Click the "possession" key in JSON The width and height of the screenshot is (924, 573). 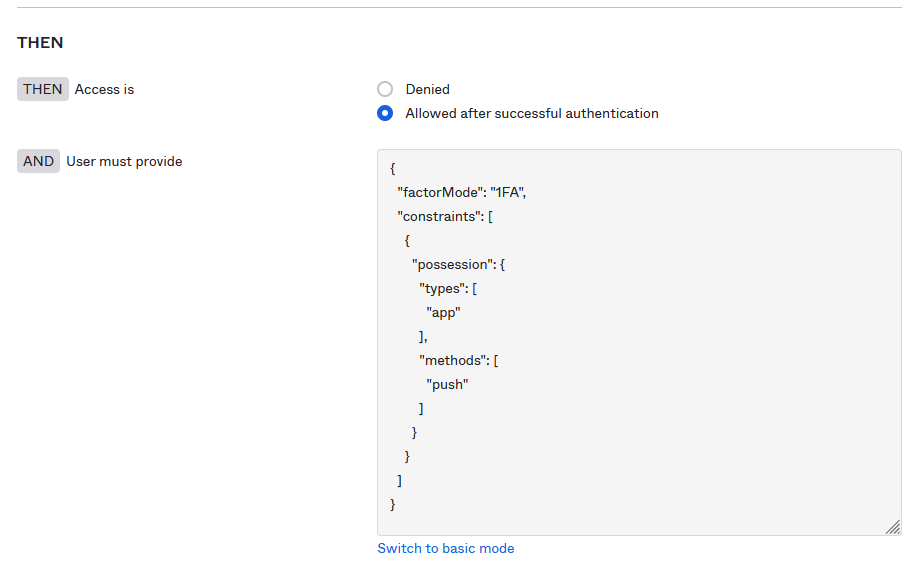click(x=454, y=264)
